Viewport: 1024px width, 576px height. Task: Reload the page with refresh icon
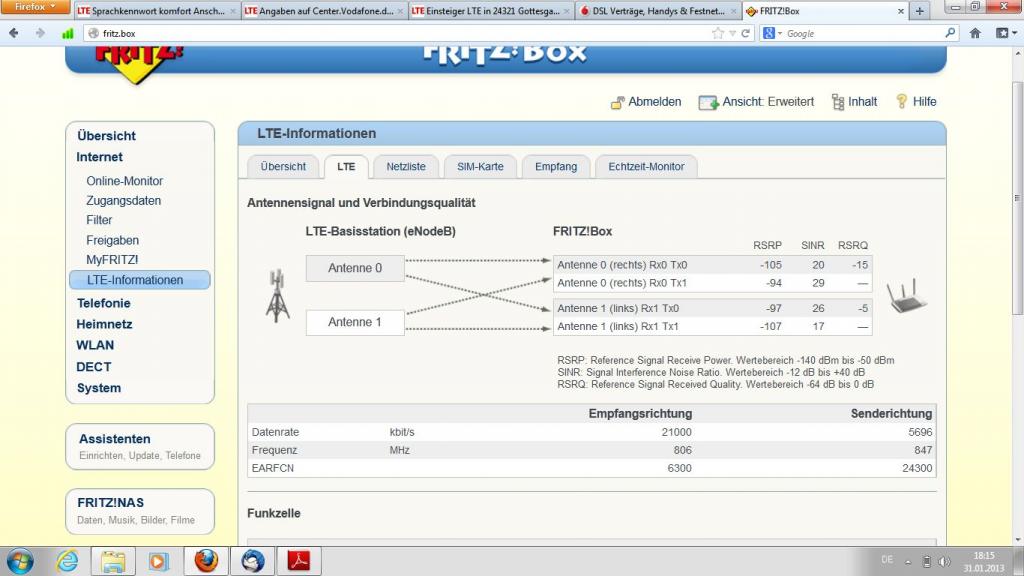[x=745, y=33]
